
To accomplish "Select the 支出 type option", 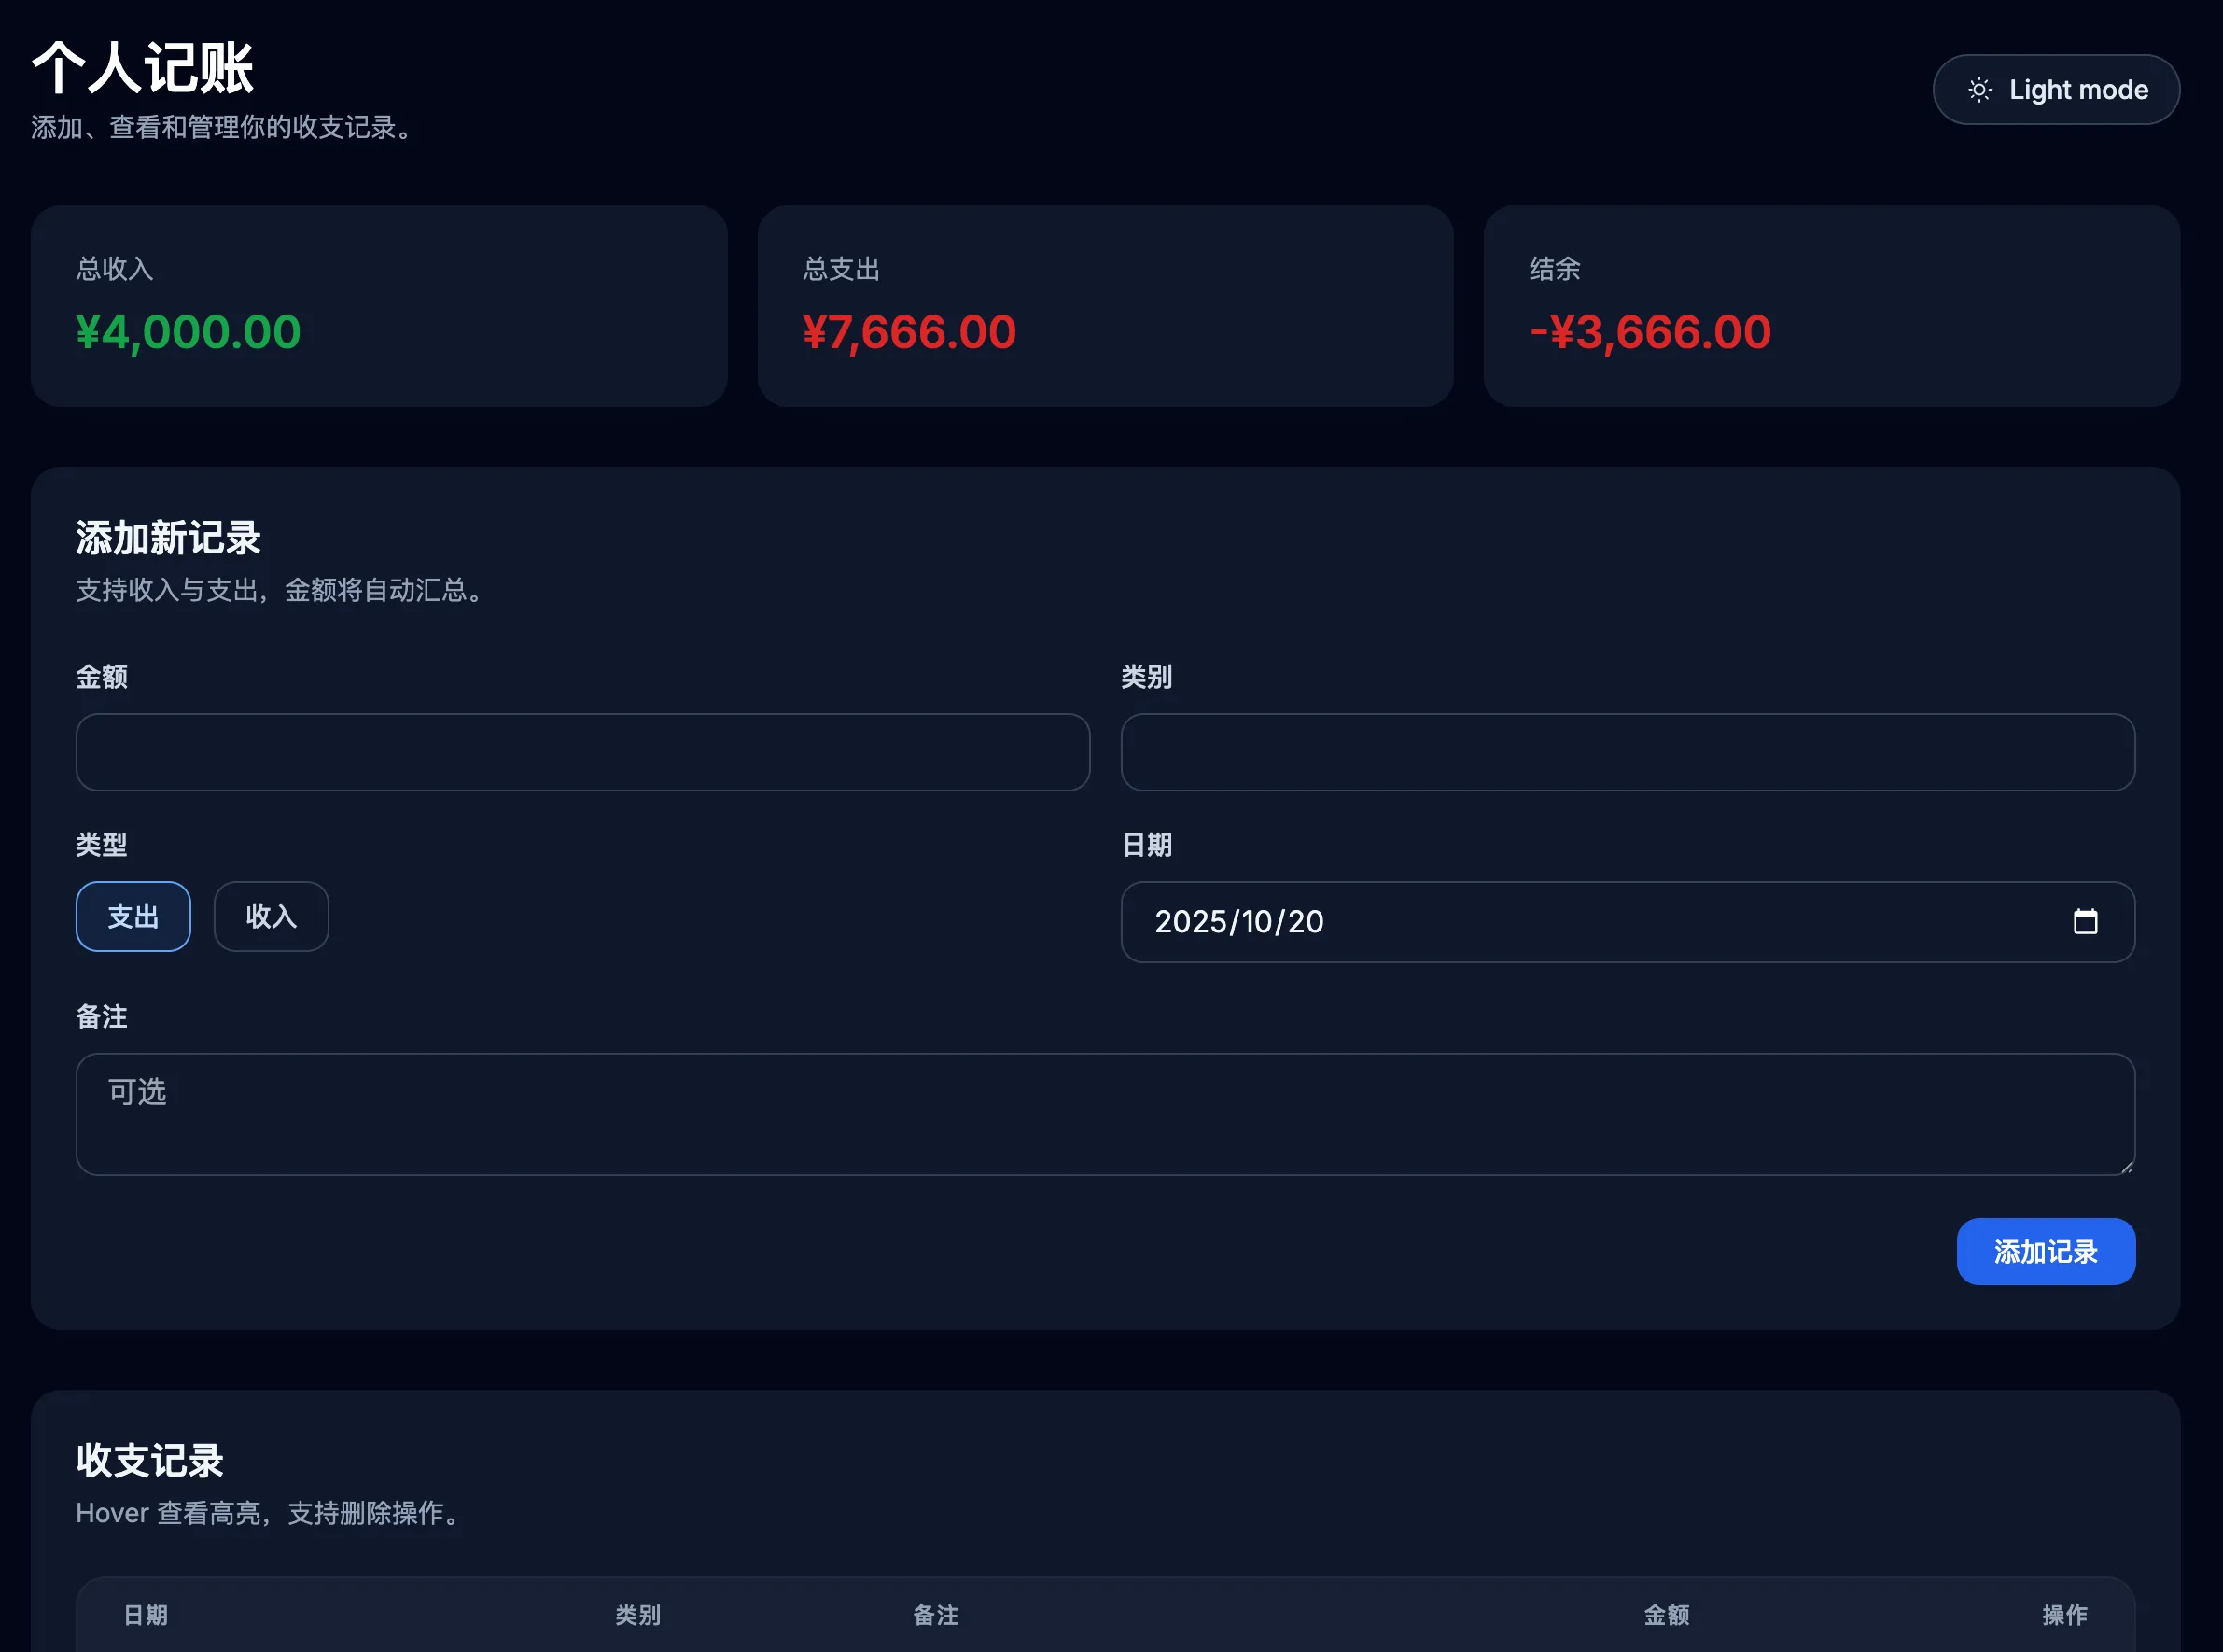I will (x=133, y=916).
